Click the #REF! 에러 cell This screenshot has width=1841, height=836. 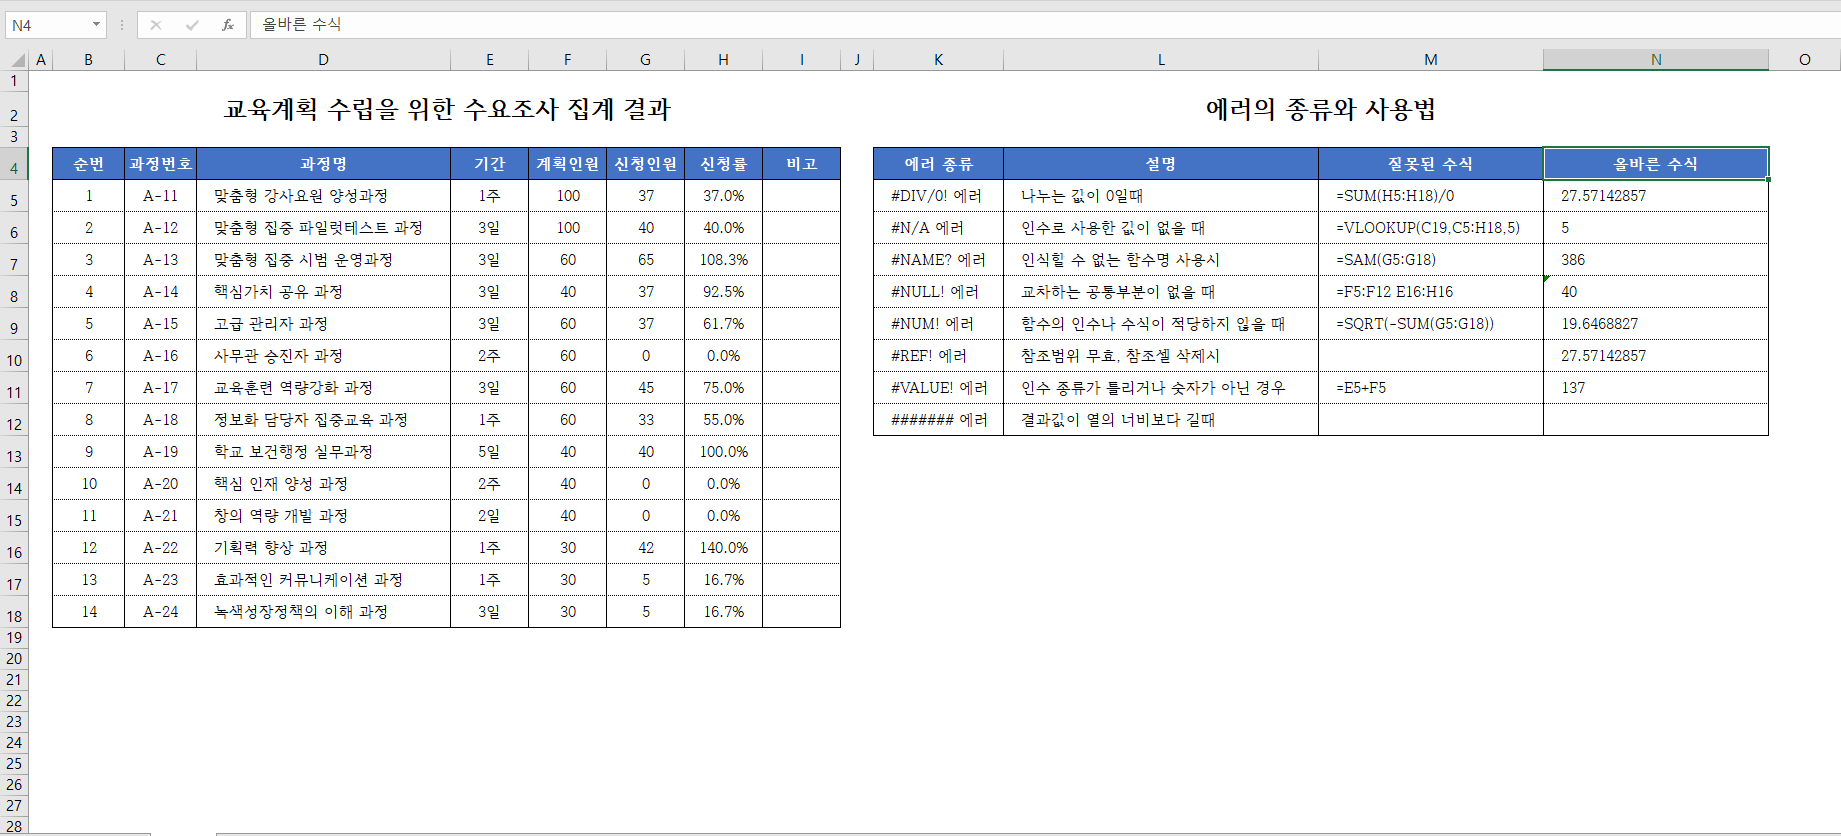(x=938, y=356)
